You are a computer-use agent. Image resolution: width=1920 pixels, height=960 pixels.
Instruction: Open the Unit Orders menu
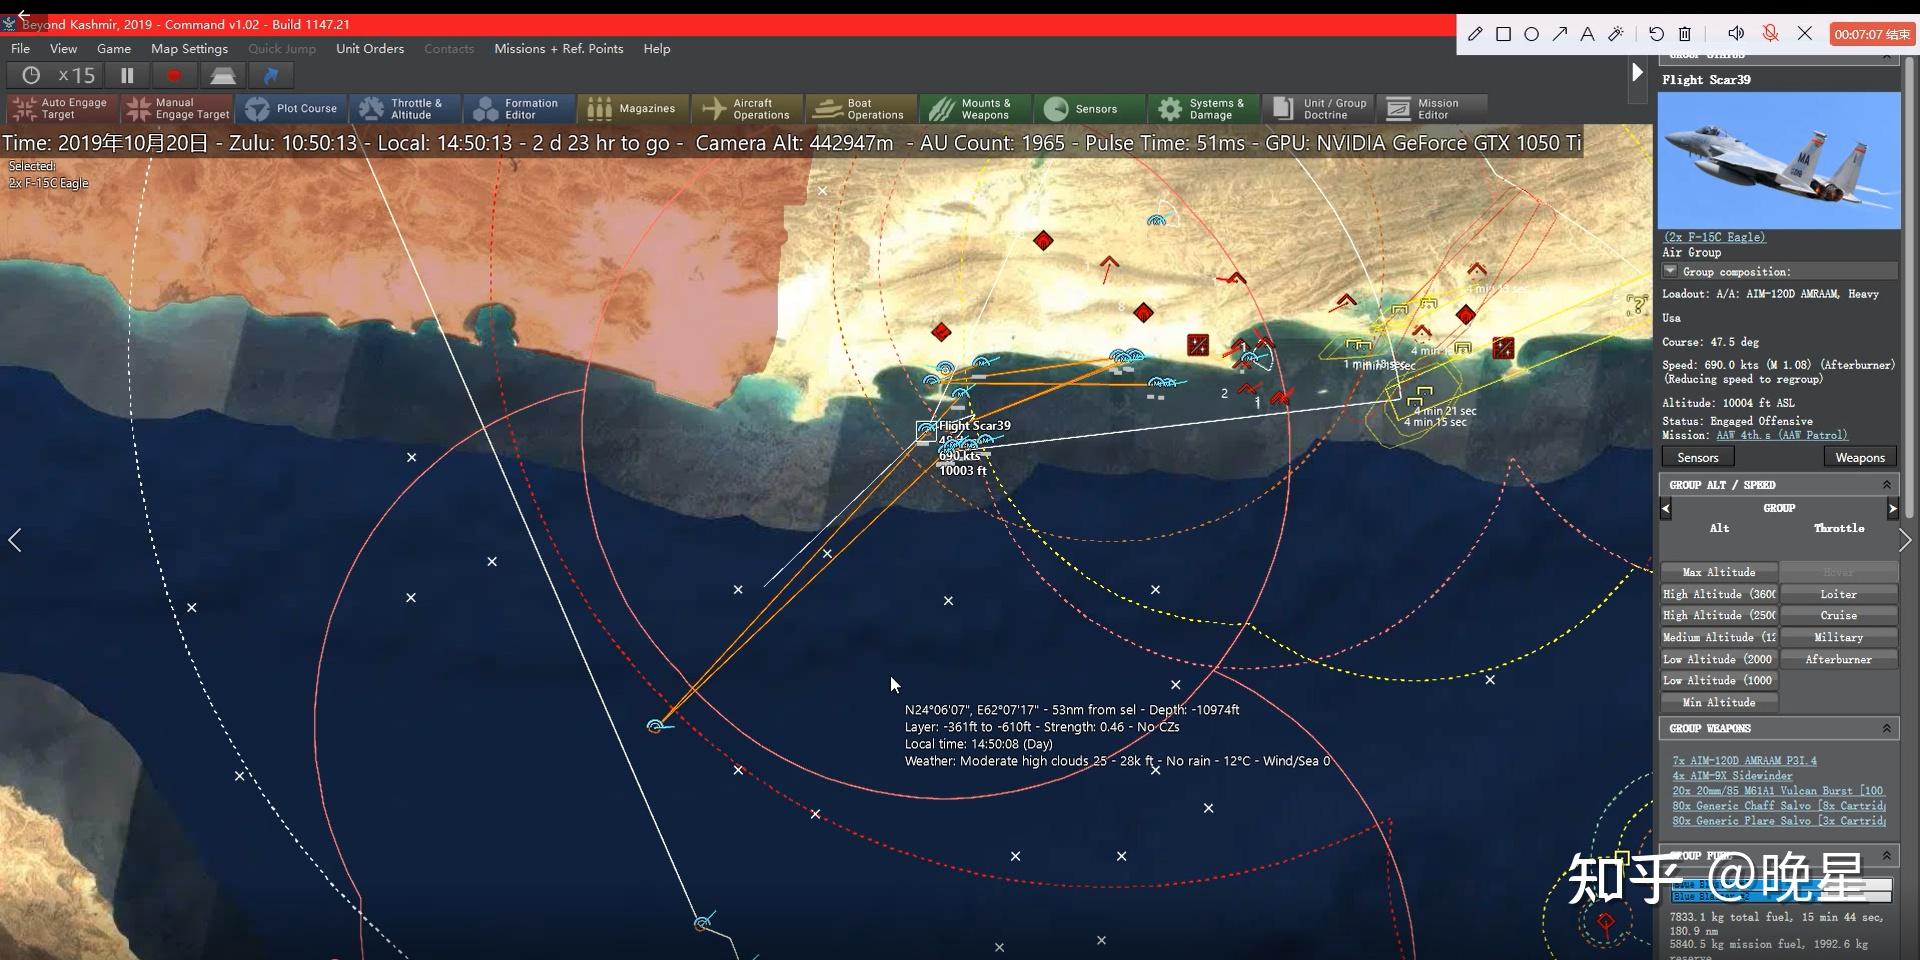point(370,48)
